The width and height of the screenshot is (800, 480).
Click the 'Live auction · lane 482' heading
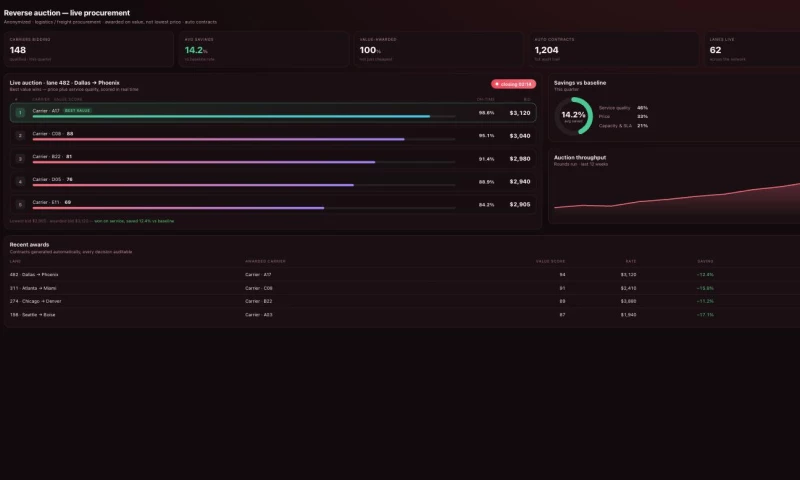pos(64,83)
